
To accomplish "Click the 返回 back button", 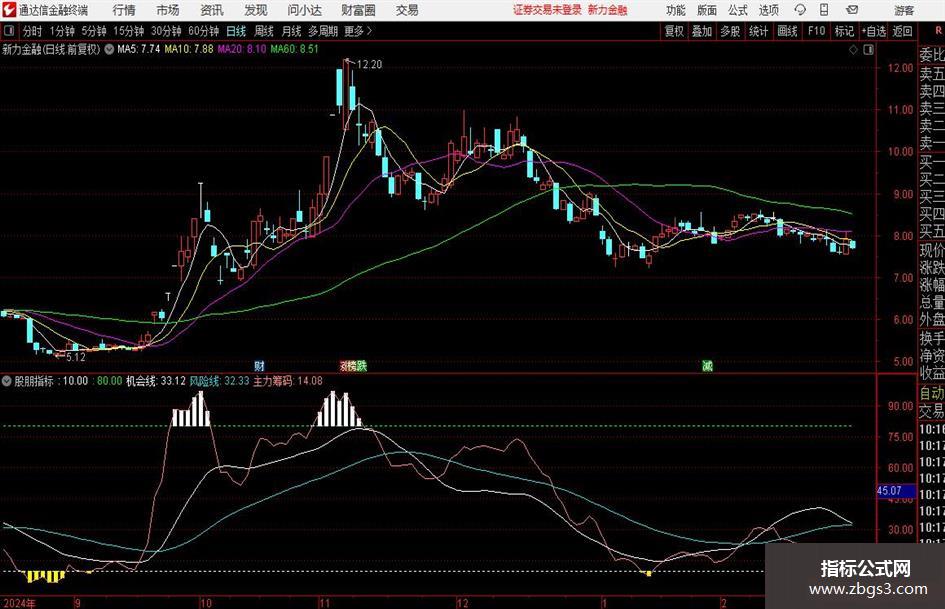I will pos(902,31).
